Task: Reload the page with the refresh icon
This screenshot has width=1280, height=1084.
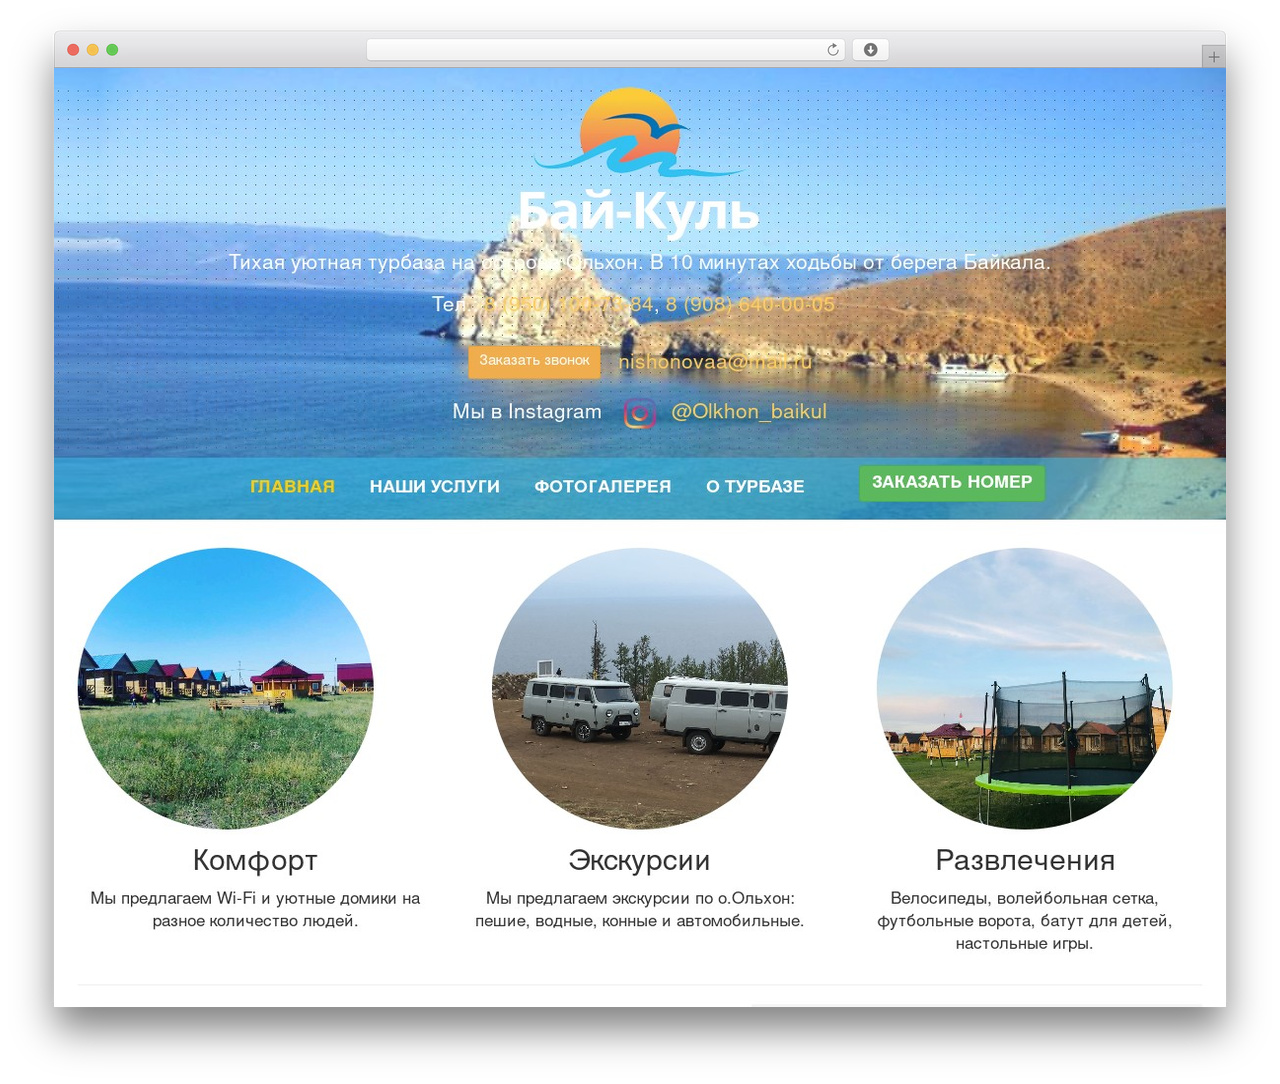Action: click(832, 50)
